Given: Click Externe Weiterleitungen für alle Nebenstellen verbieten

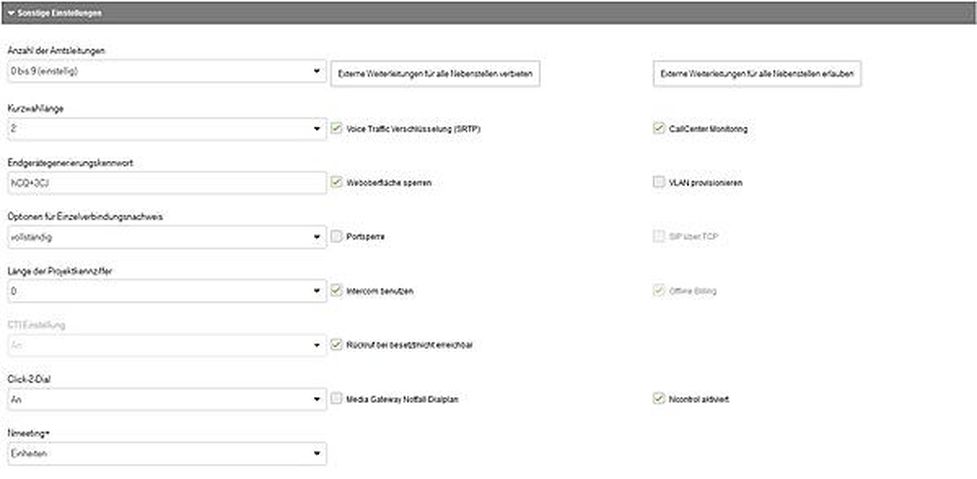Looking at the screenshot, I should tap(435, 74).
